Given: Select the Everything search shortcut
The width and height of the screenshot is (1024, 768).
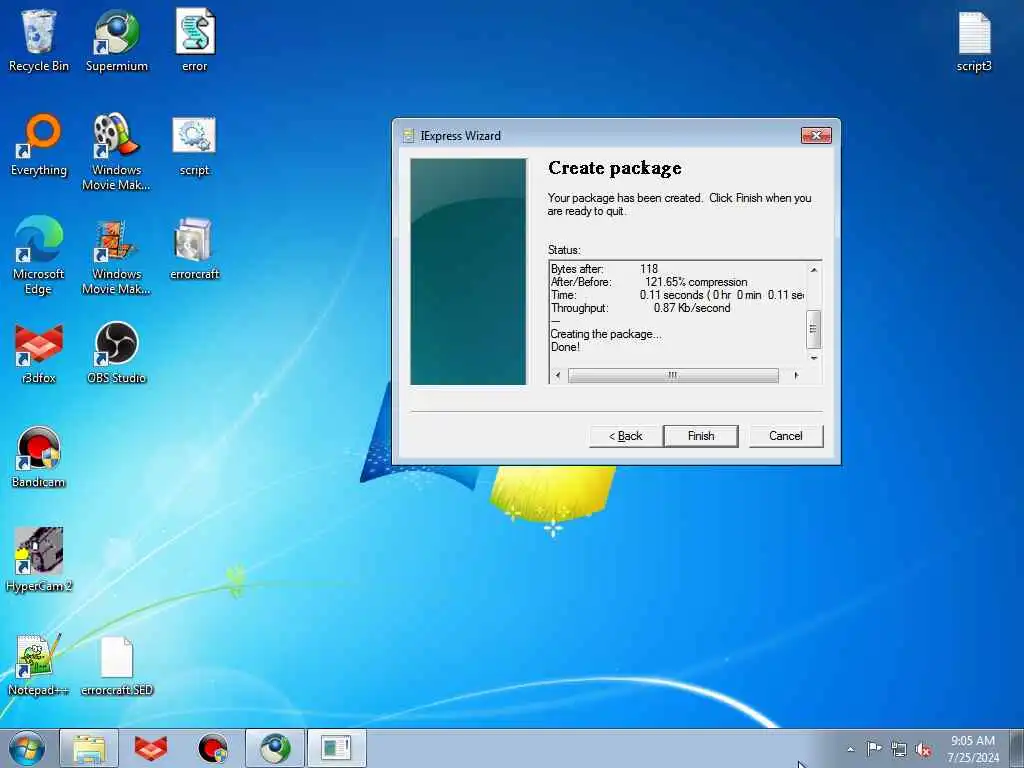Looking at the screenshot, I should pos(39,145).
